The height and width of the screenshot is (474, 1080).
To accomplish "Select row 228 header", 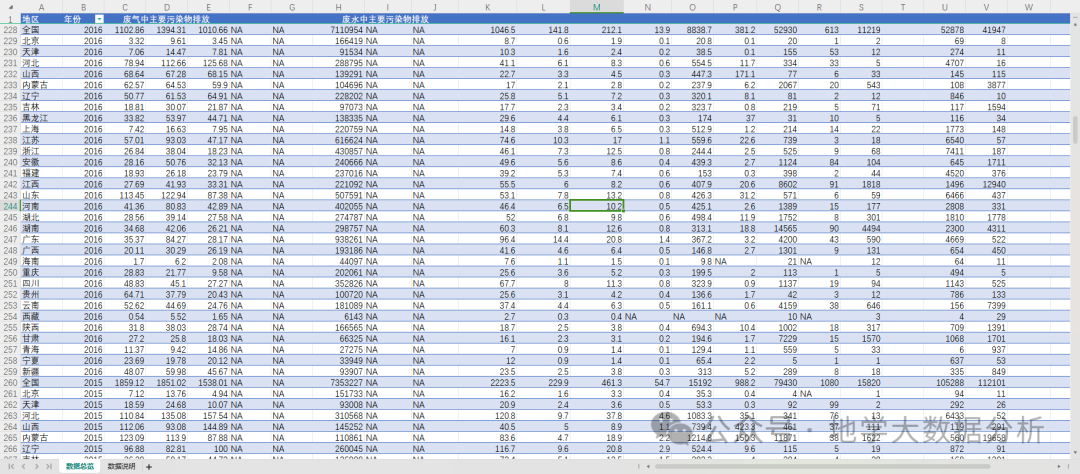I will click(10, 30).
